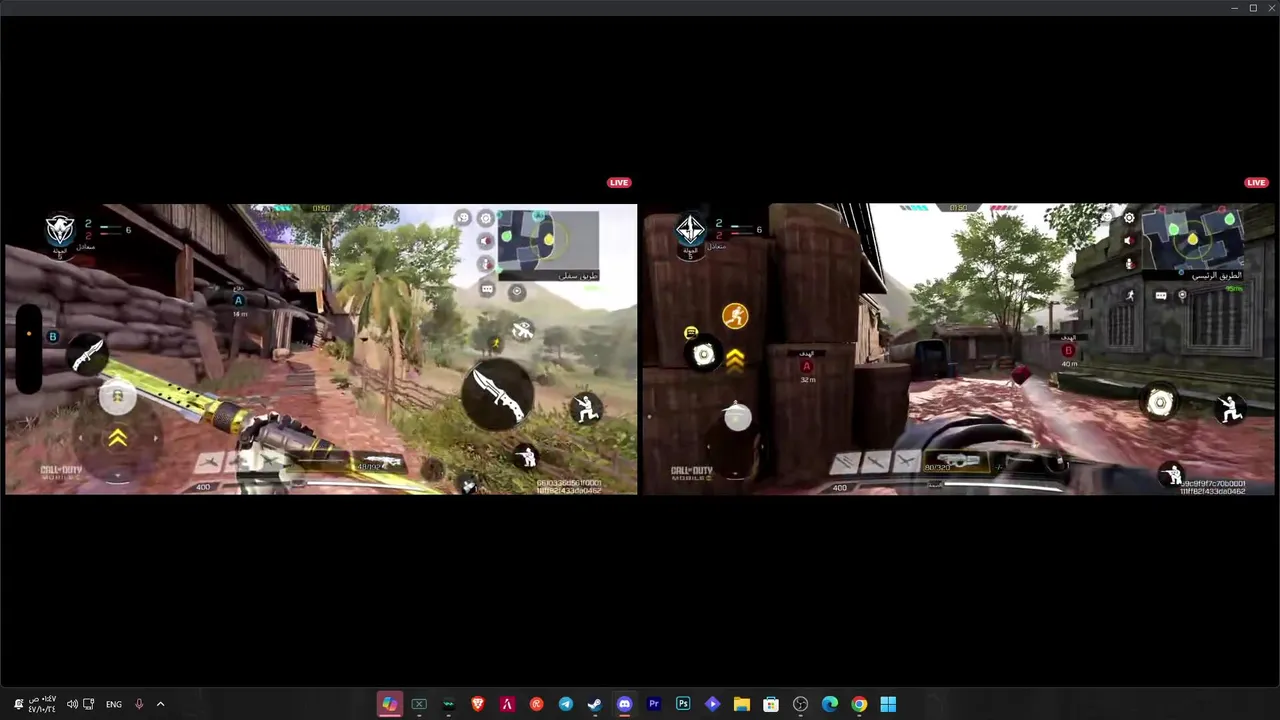Screen dimensions: 1280x720
Task: Tap right fire button in right stream
Action: coord(1160,403)
